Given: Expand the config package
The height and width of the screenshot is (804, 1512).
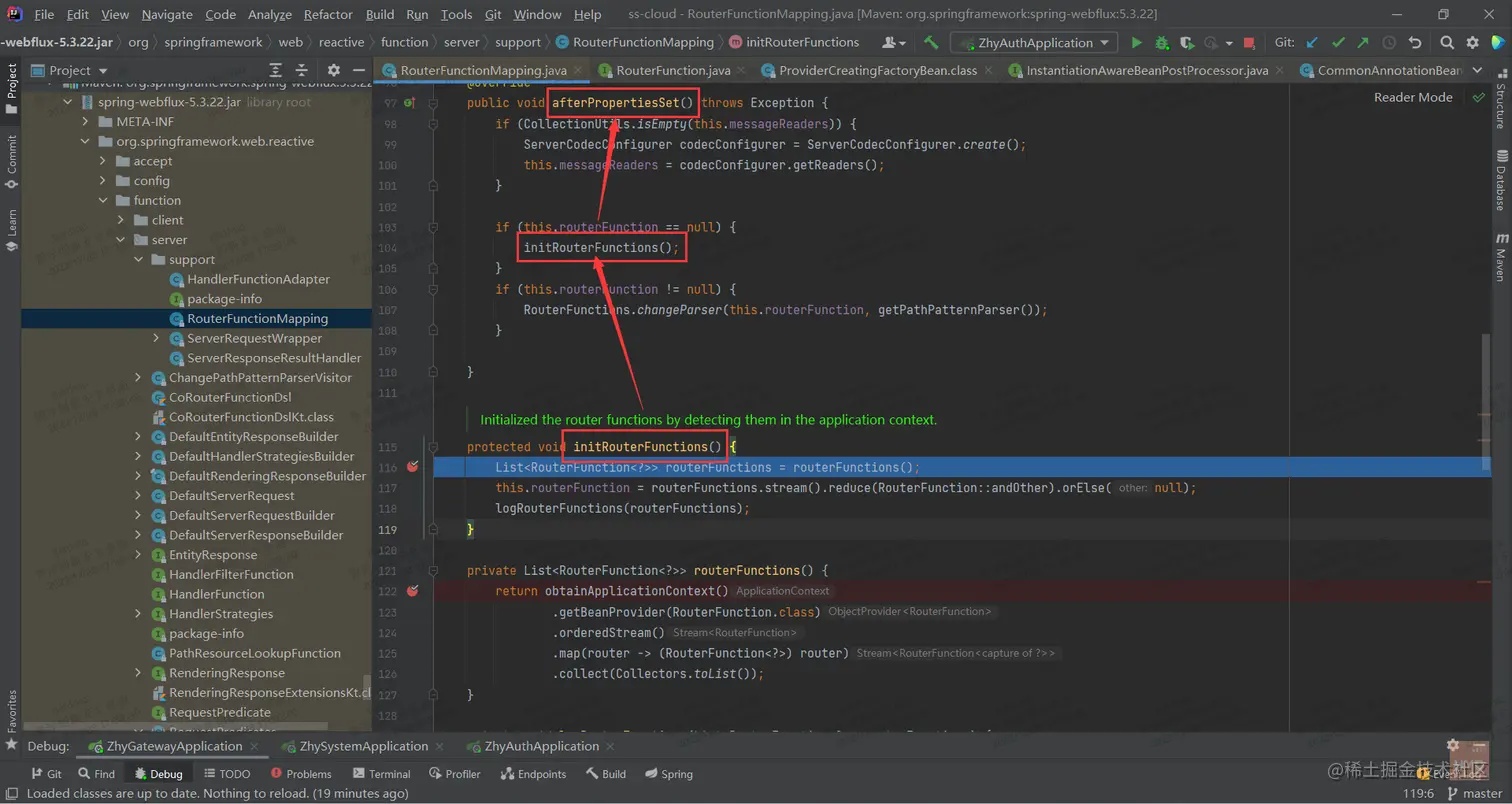Looking at the screenshot, I should (x=103, y=181).
